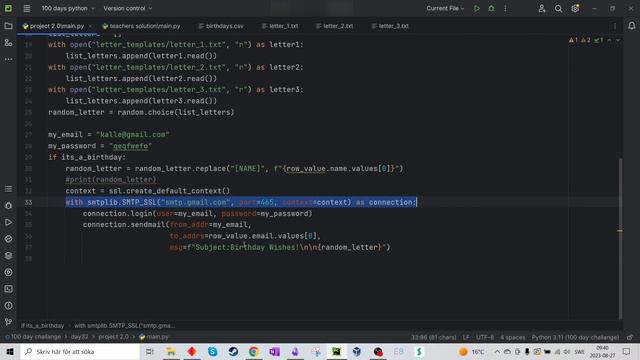Open Search Everywhere magnifier

point(558,8)
